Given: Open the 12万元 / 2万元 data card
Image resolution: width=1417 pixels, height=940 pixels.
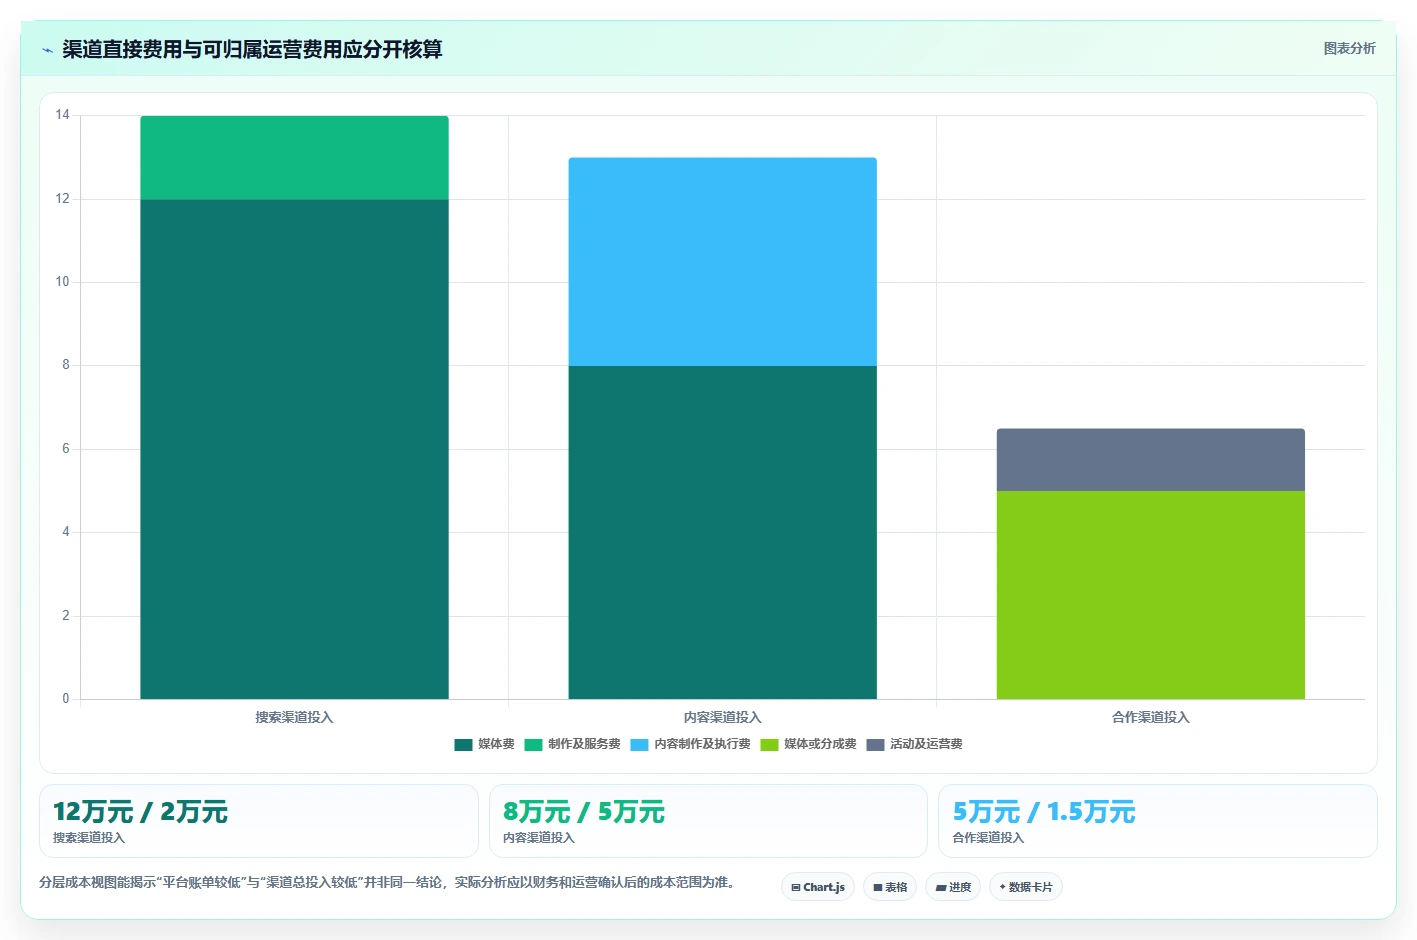Looking at the screenshot, I should point(259,821).
